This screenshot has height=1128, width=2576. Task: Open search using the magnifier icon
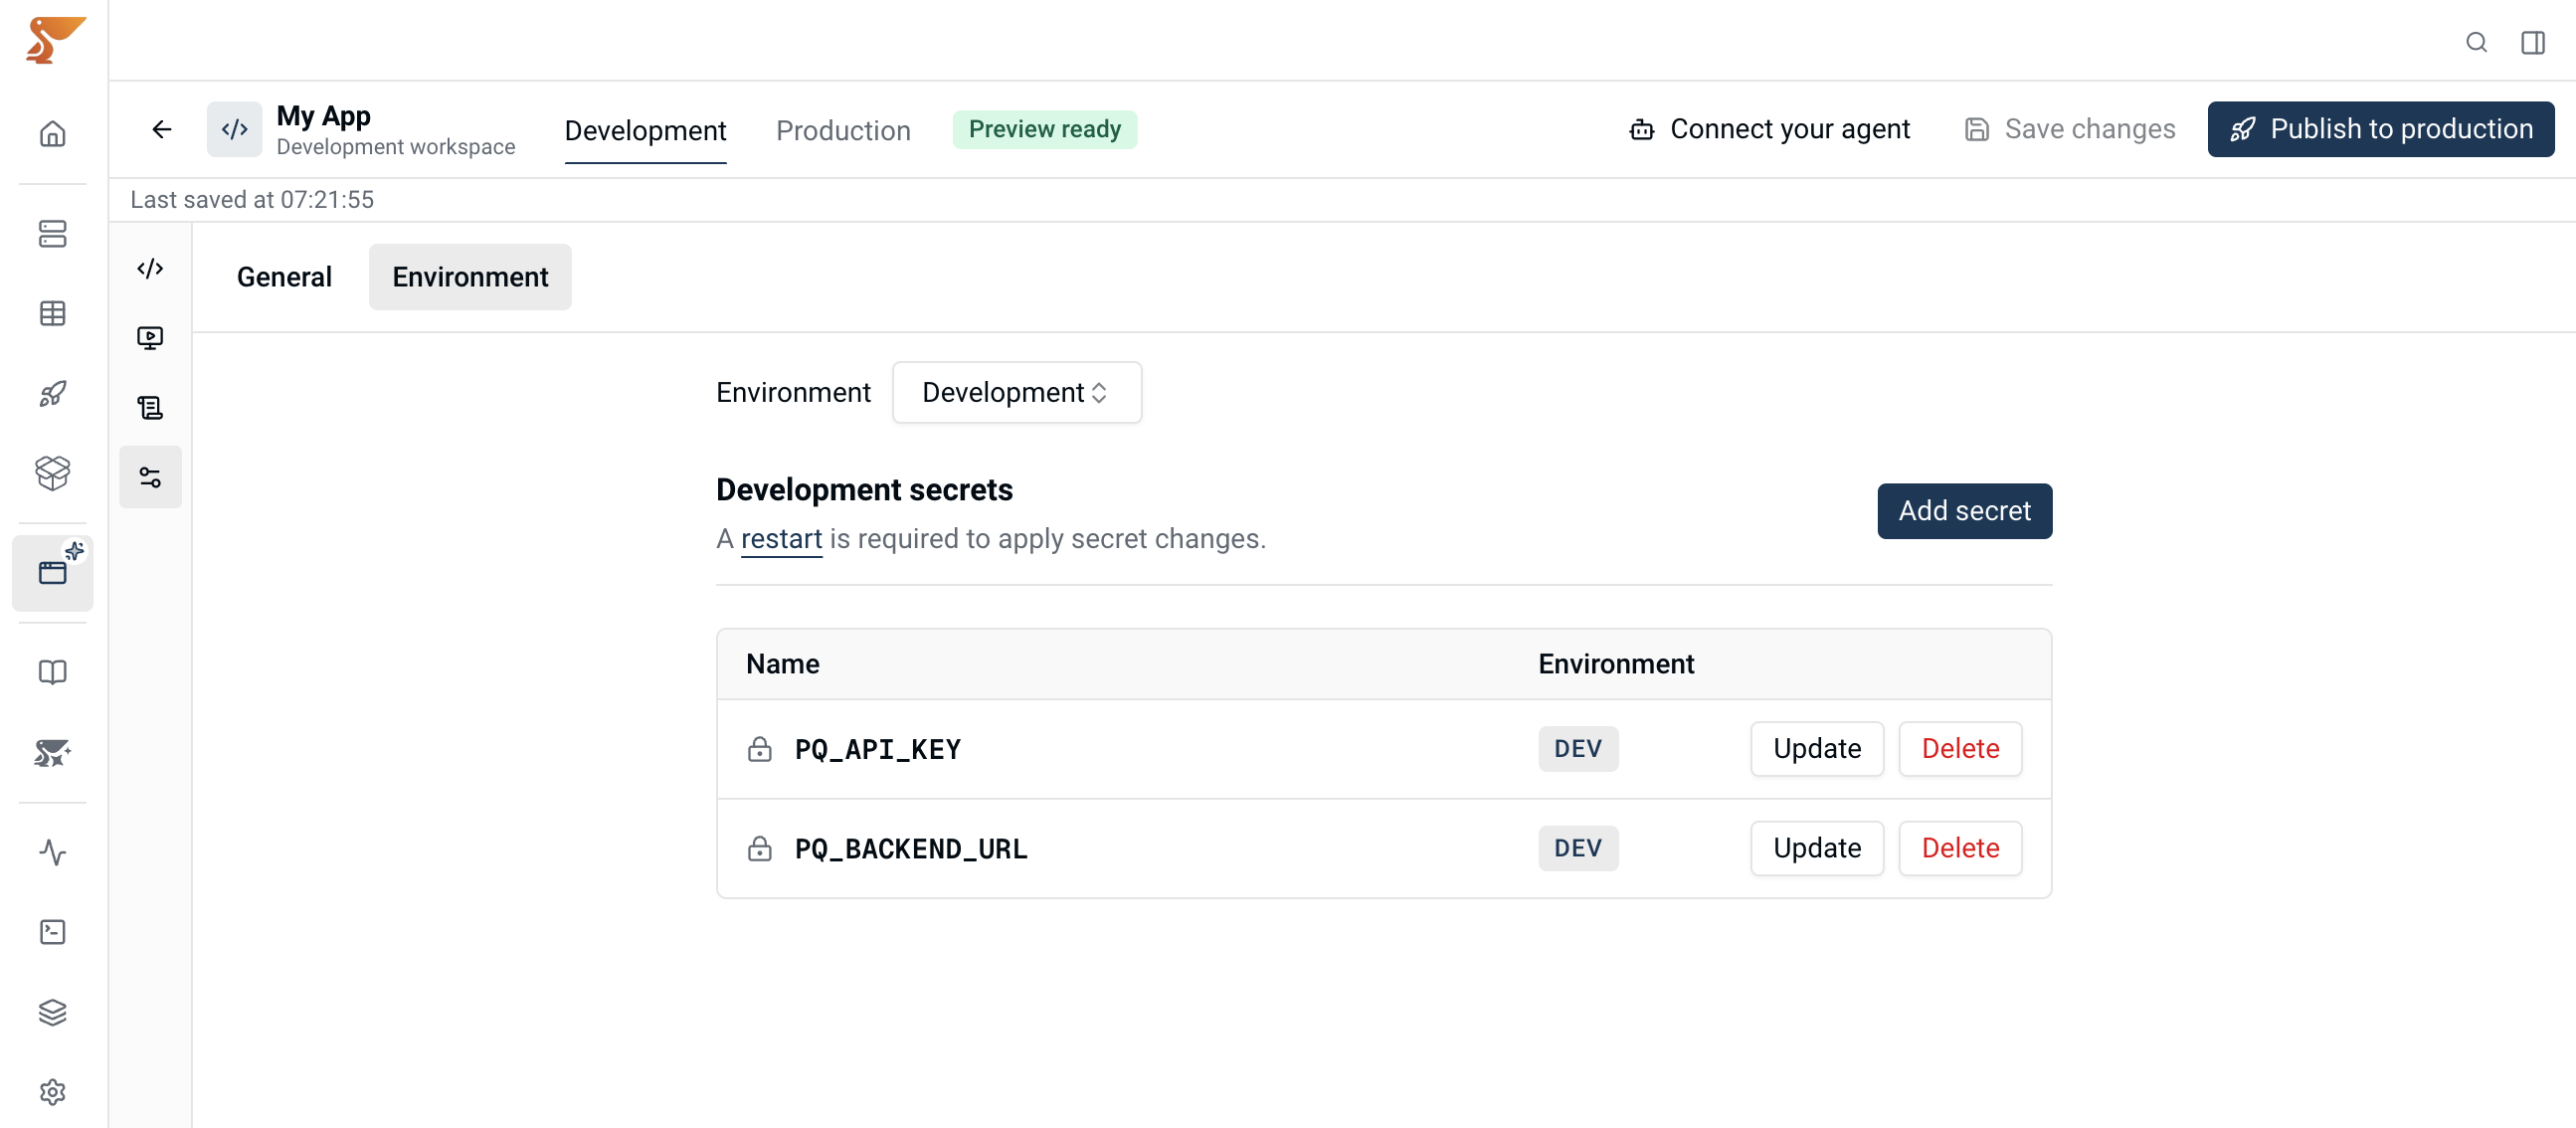click(2476, 42)
